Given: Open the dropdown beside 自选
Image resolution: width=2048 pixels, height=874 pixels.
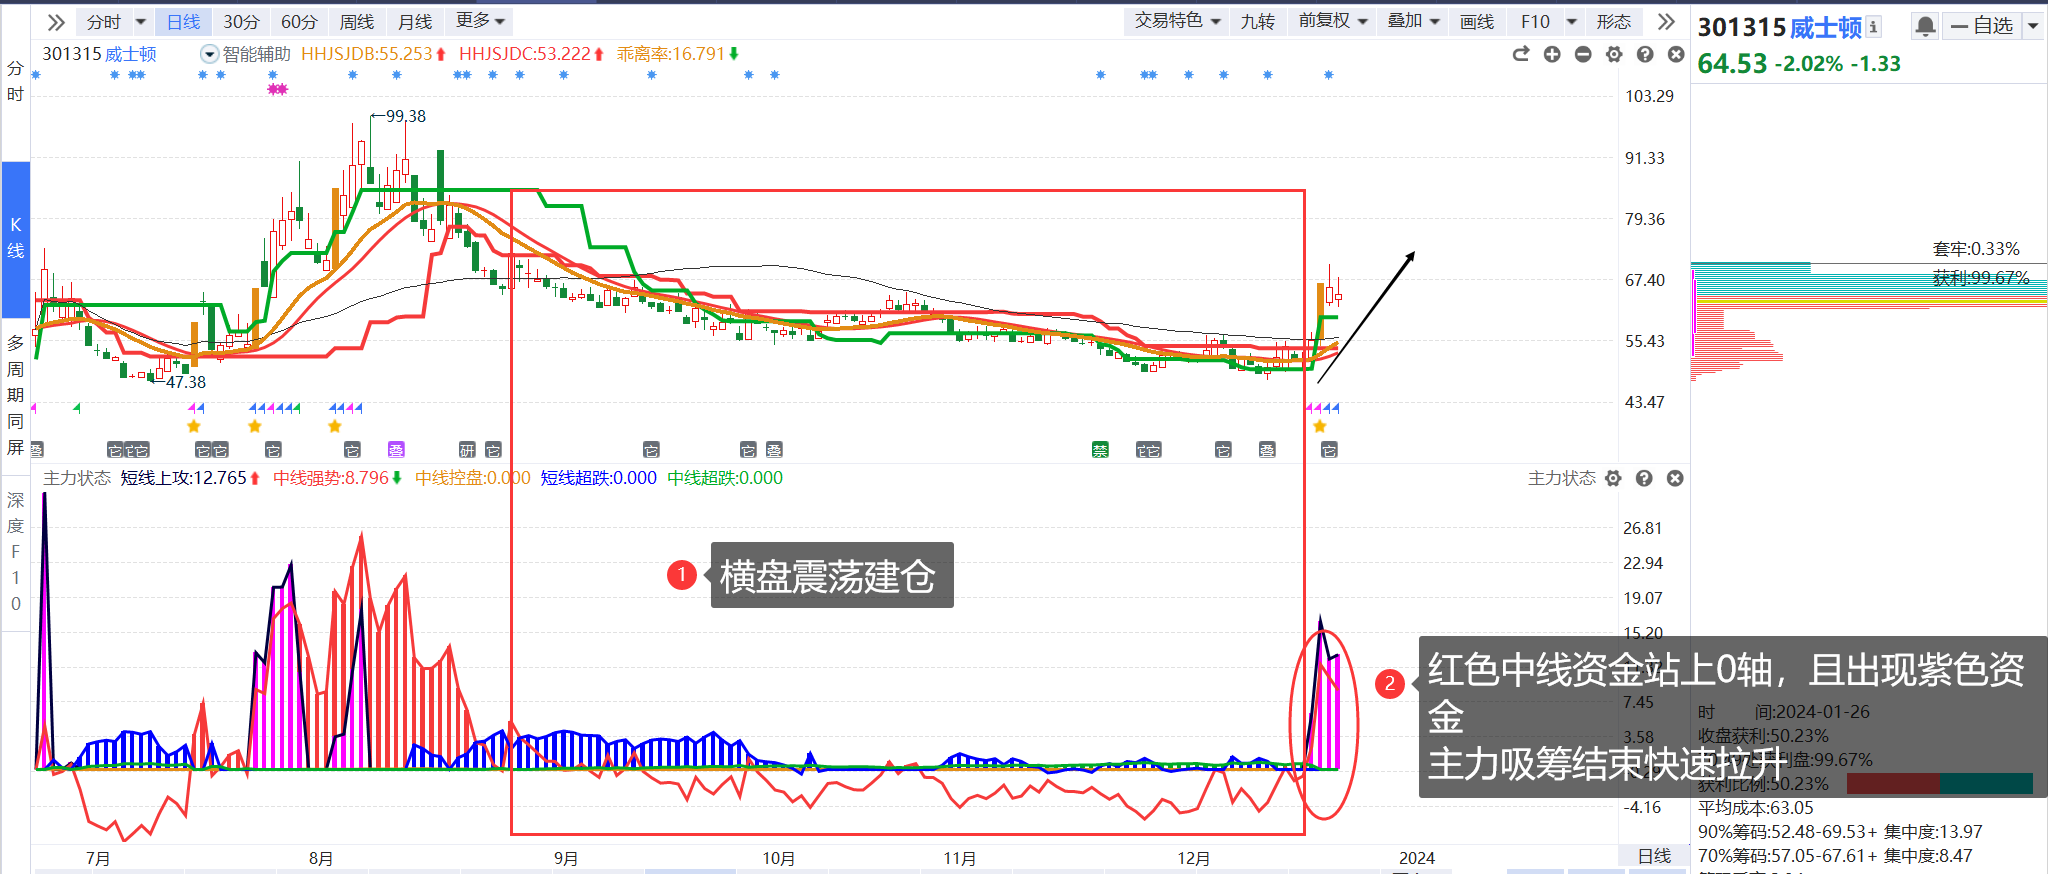Looking at the screenshot, I should [x=2033, y=26].
